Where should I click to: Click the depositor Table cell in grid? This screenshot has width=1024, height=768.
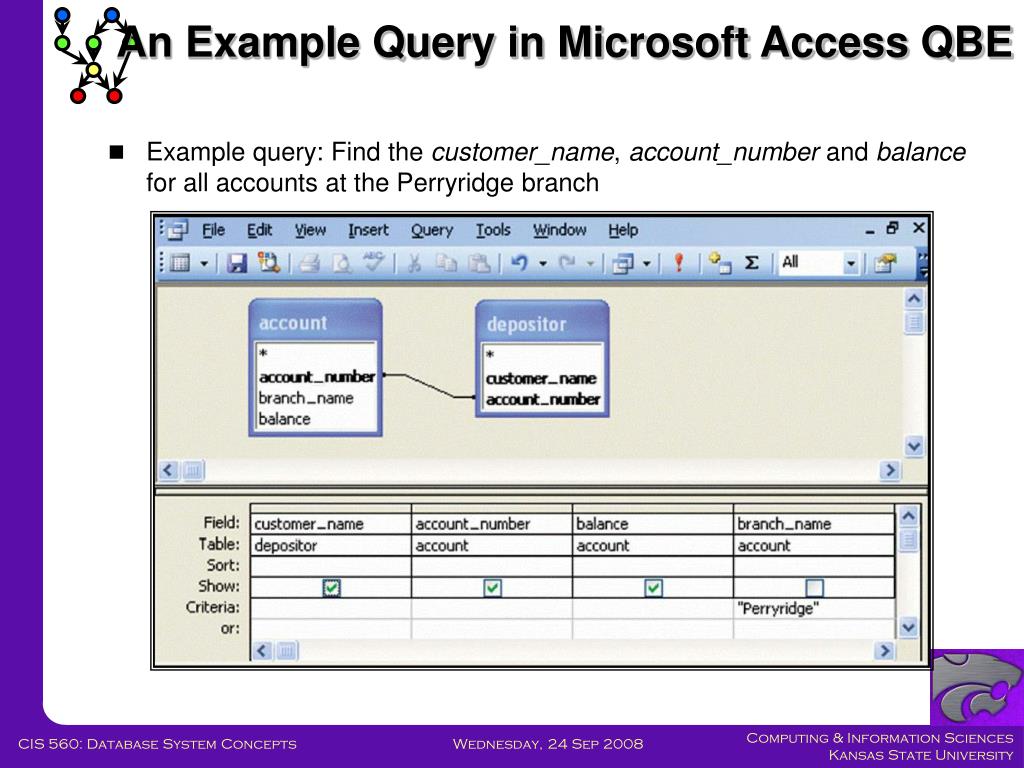[x=330, y=546]
